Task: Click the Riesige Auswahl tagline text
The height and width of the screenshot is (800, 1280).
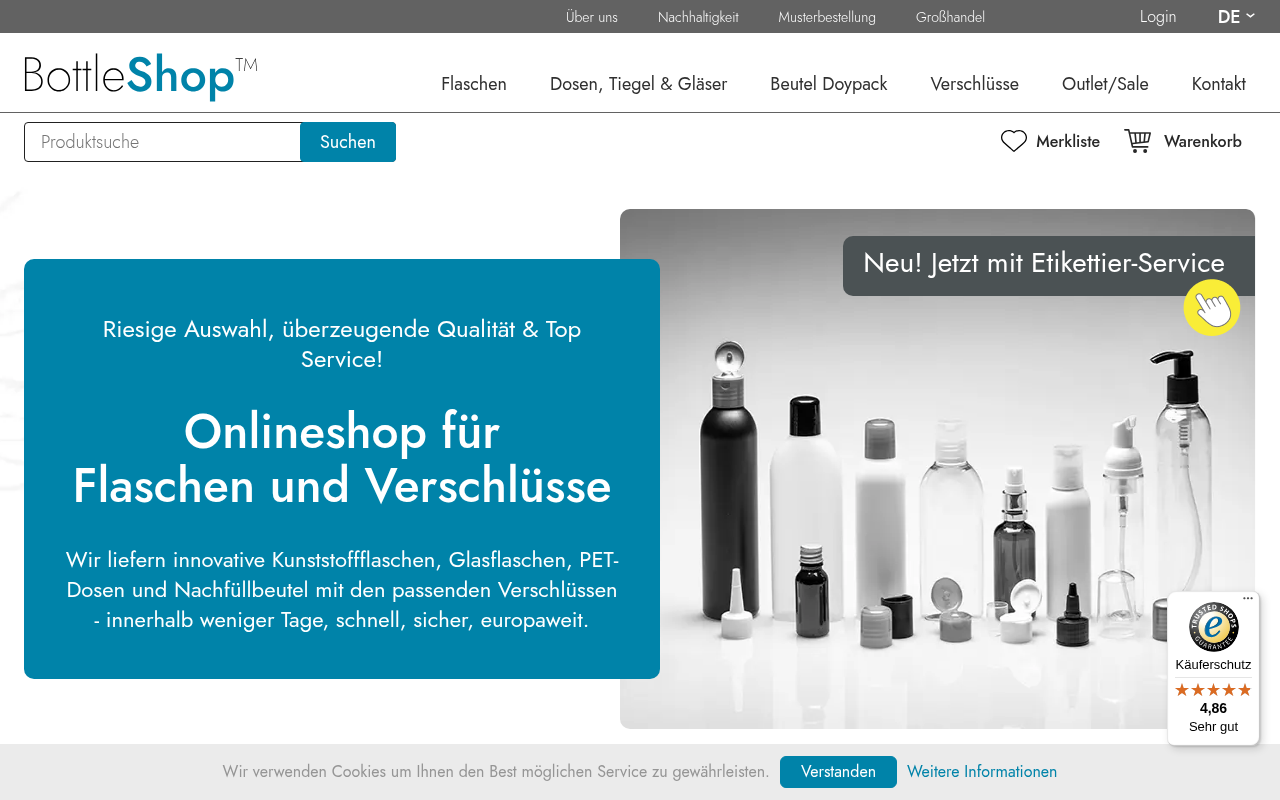Action: (342, 344)
